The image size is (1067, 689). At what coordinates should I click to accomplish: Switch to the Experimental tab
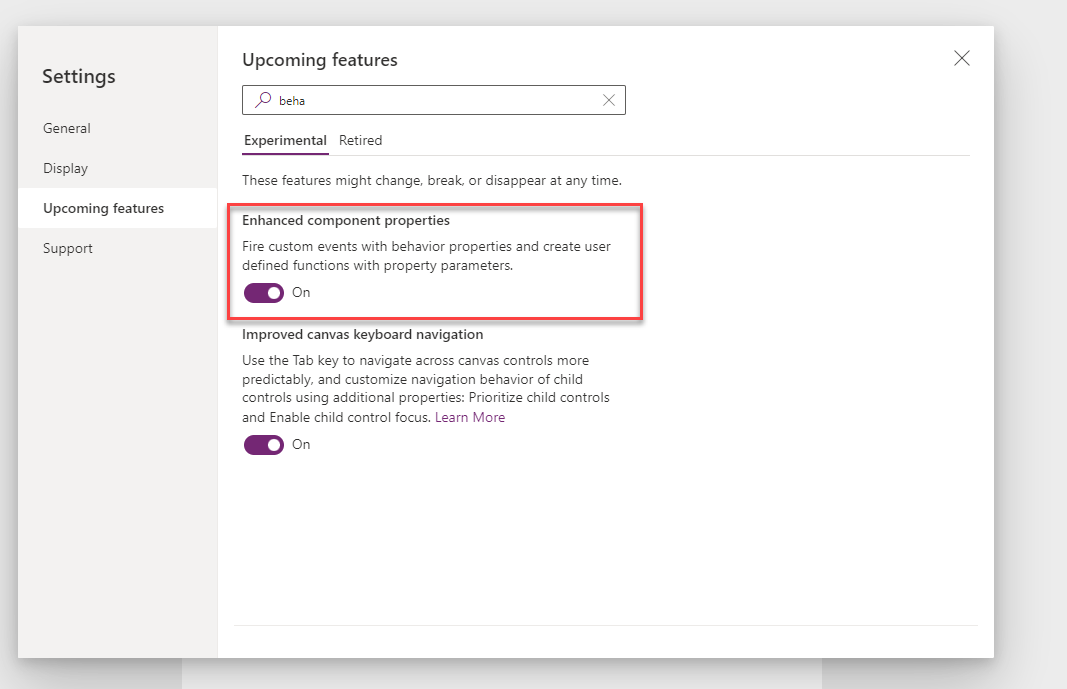285,140
